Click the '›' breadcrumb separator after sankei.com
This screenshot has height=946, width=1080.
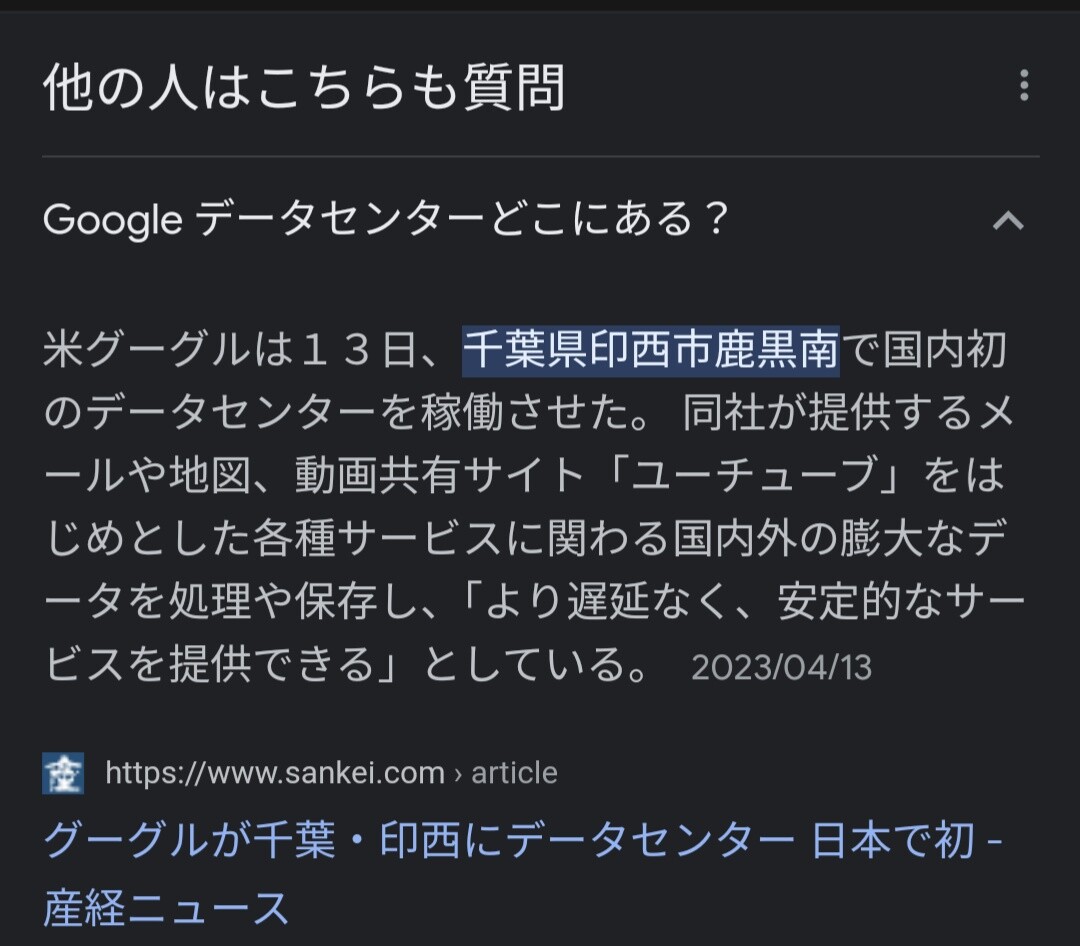tap(458, 773)
